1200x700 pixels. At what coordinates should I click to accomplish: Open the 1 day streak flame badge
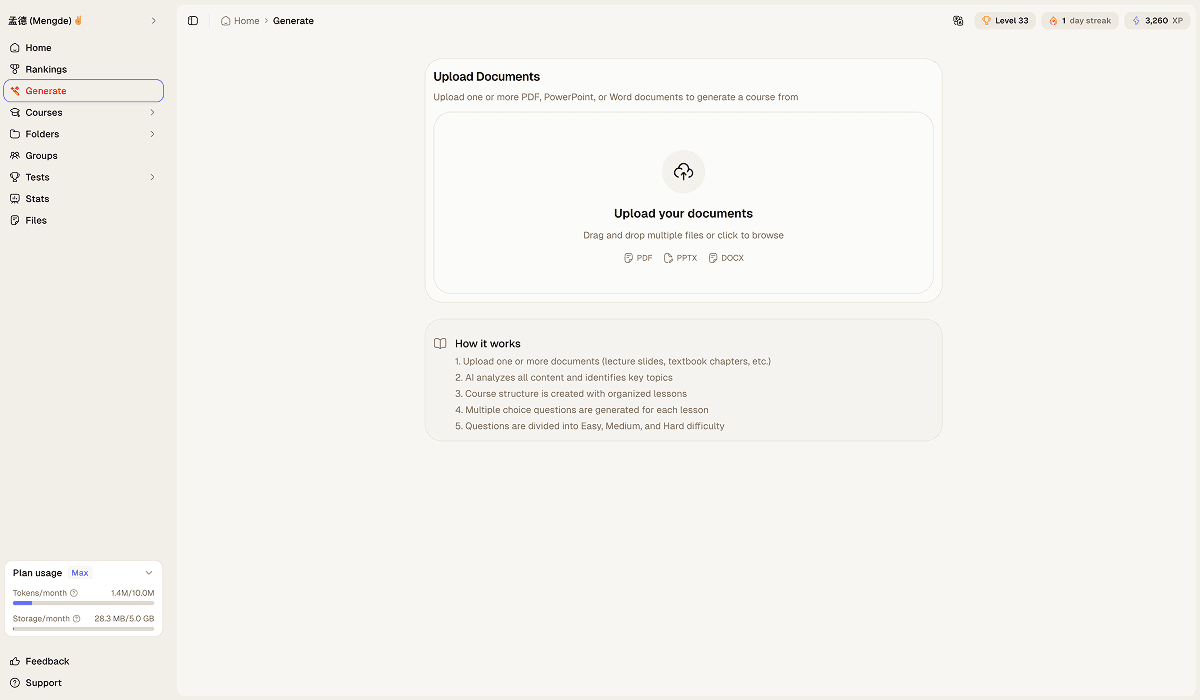tap(1079, 20)
